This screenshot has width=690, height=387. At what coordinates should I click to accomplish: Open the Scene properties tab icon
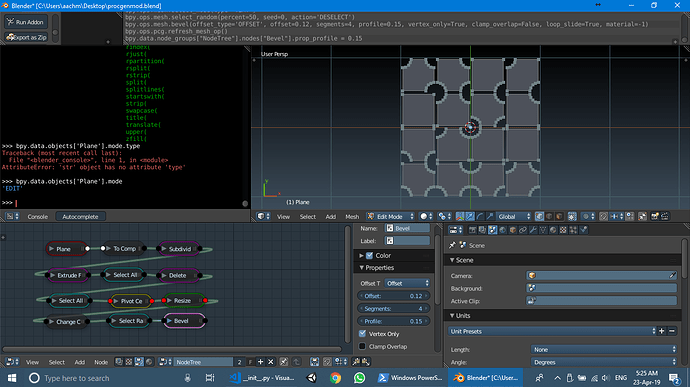pos(492,230)
